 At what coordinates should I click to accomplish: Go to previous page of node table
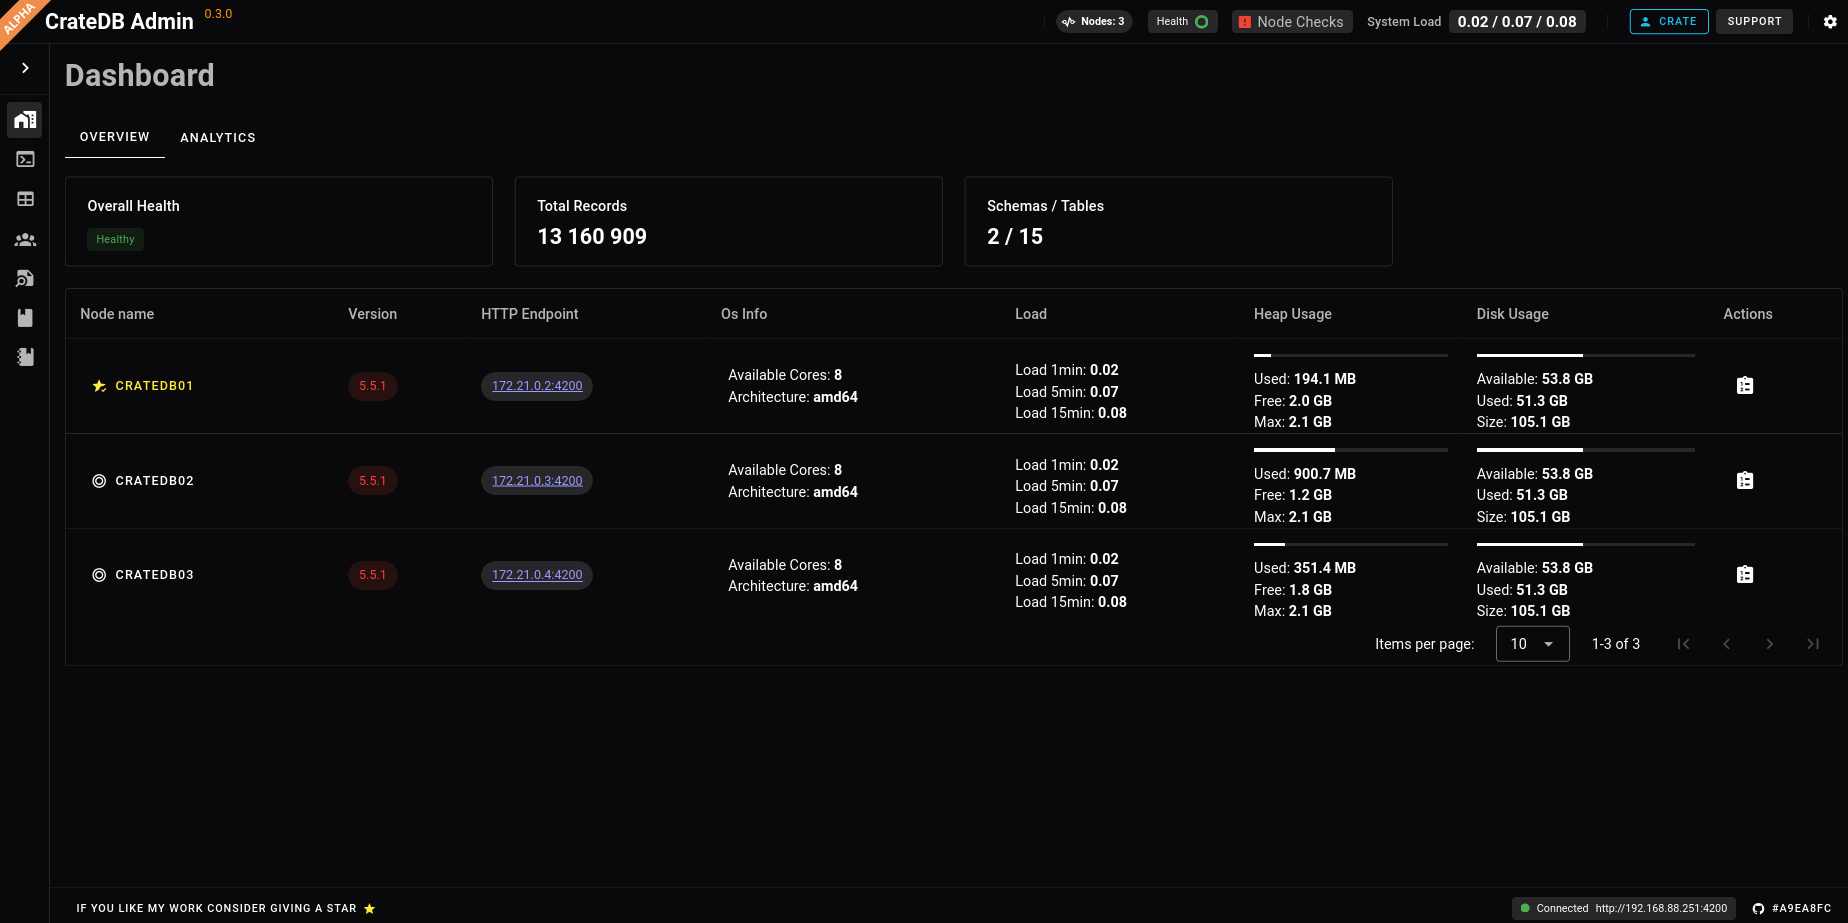(x=1727, y=644)
